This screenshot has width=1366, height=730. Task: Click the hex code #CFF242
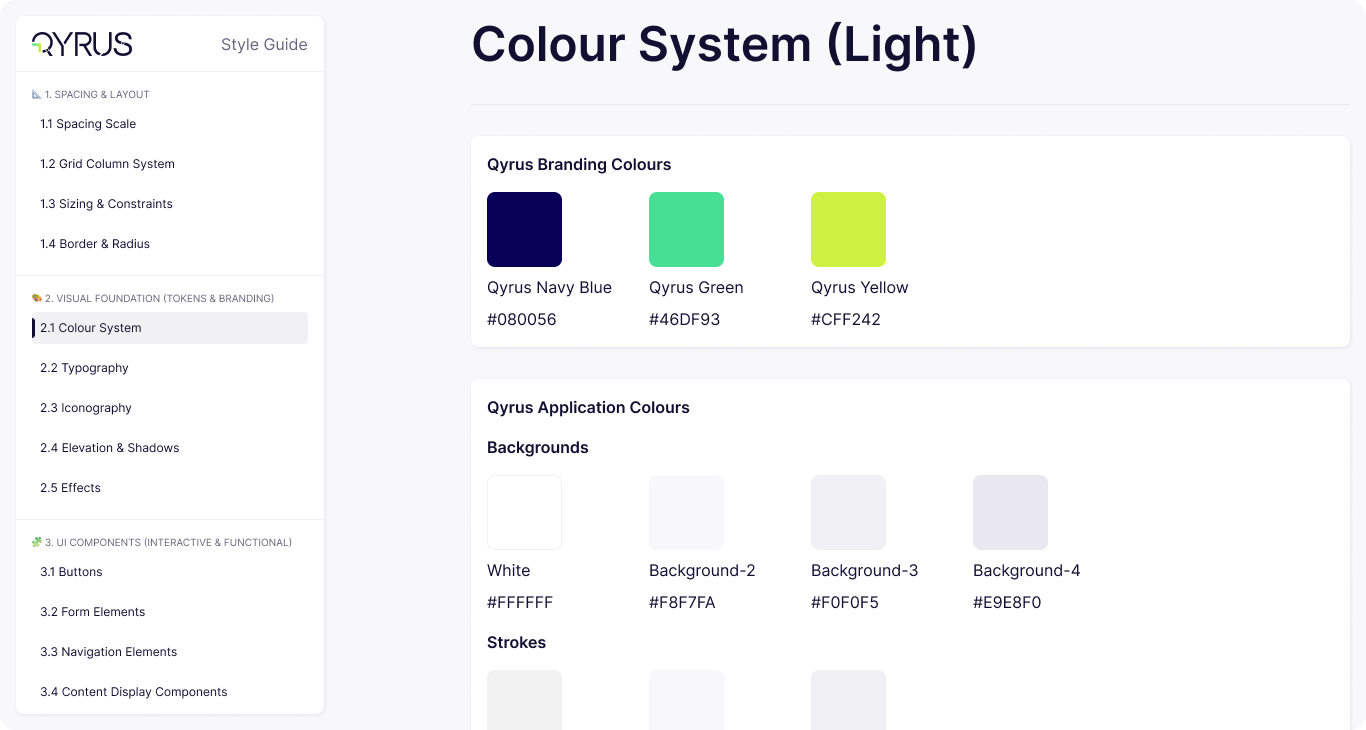pos(846,320)
